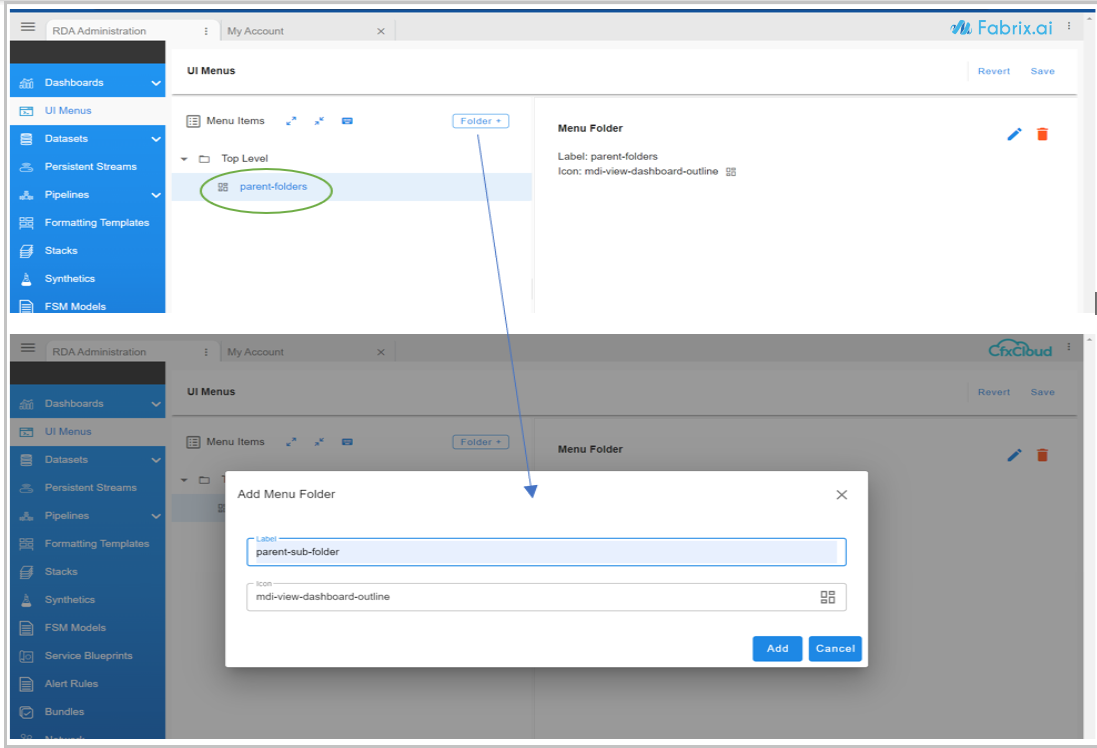Click Cancel in Add Menu Folder dialog
Screen dimensions: 1097x748
pos(835,648)
